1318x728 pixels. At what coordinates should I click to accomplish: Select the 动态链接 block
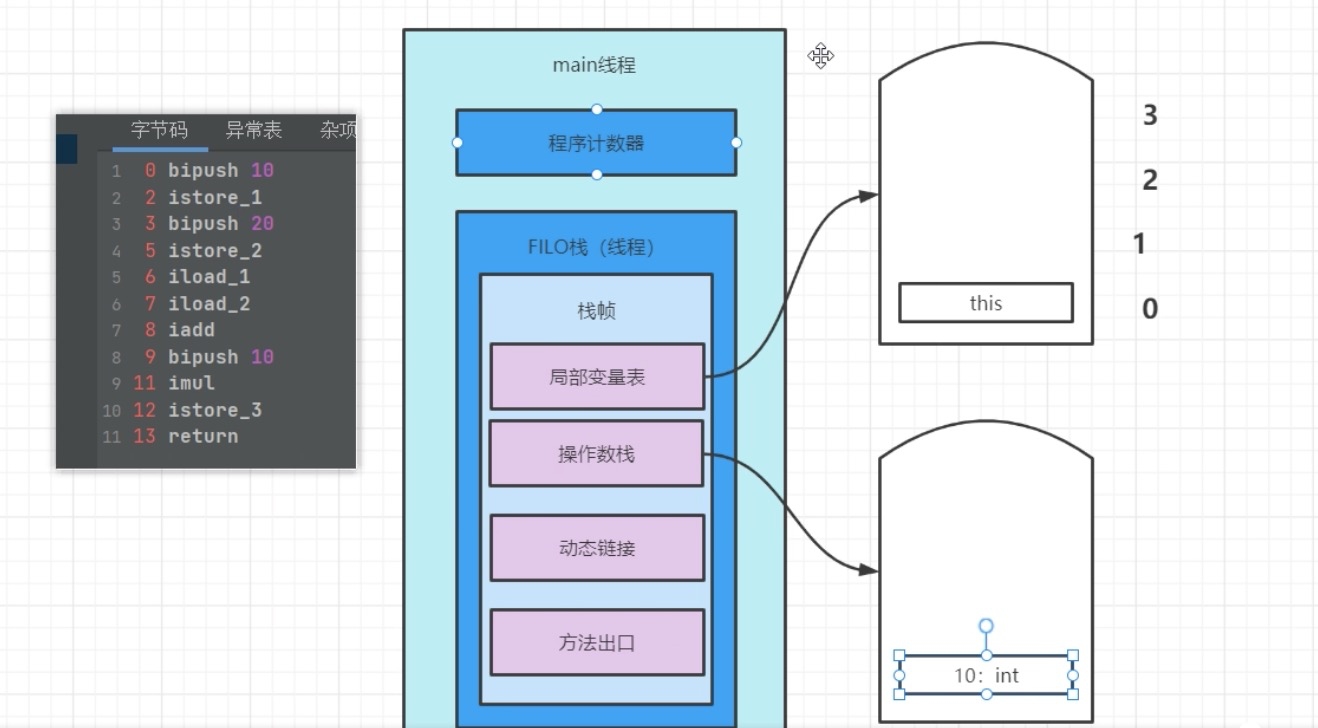pos(597,547)
